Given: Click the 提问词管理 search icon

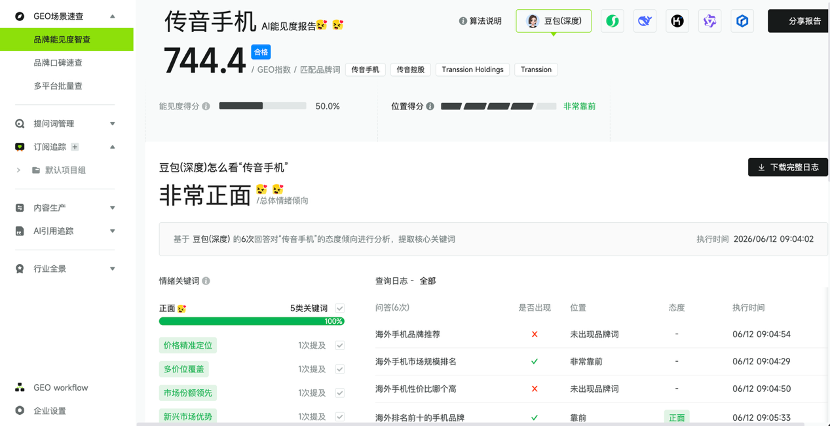Looking at the screenshot, I should [x=20, y=124].
